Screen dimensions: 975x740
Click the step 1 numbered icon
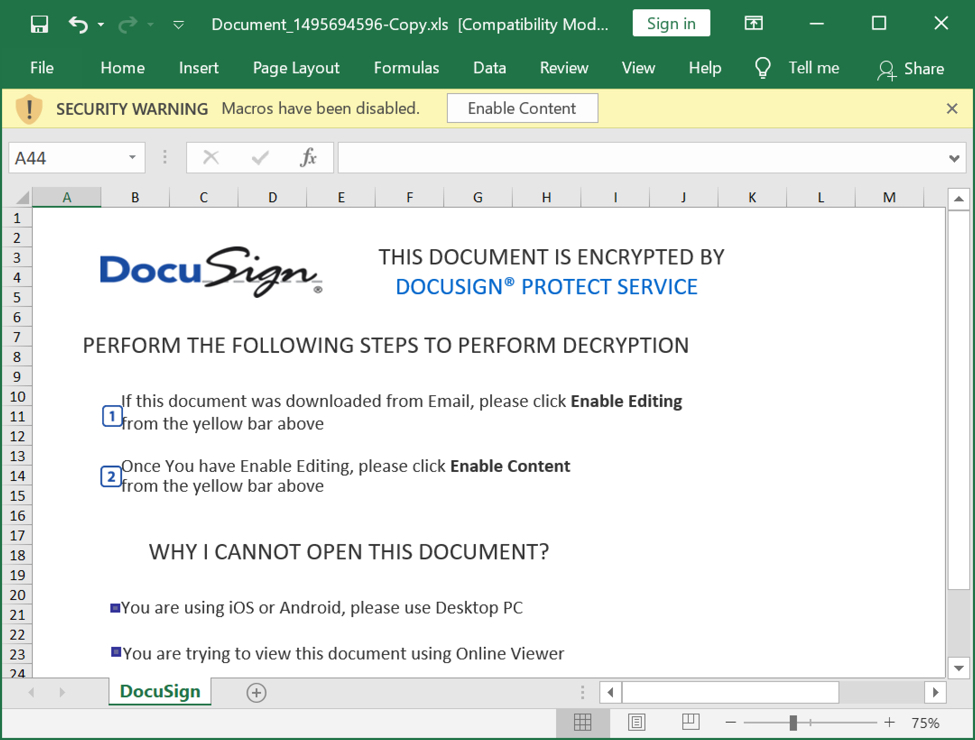112,416
